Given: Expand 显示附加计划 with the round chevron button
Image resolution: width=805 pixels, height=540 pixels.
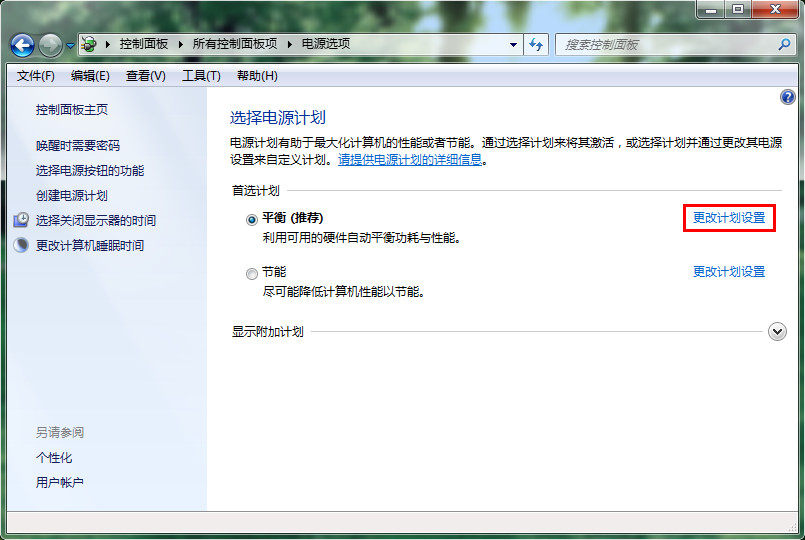Looking at the screenshot, I should point(777,332).
